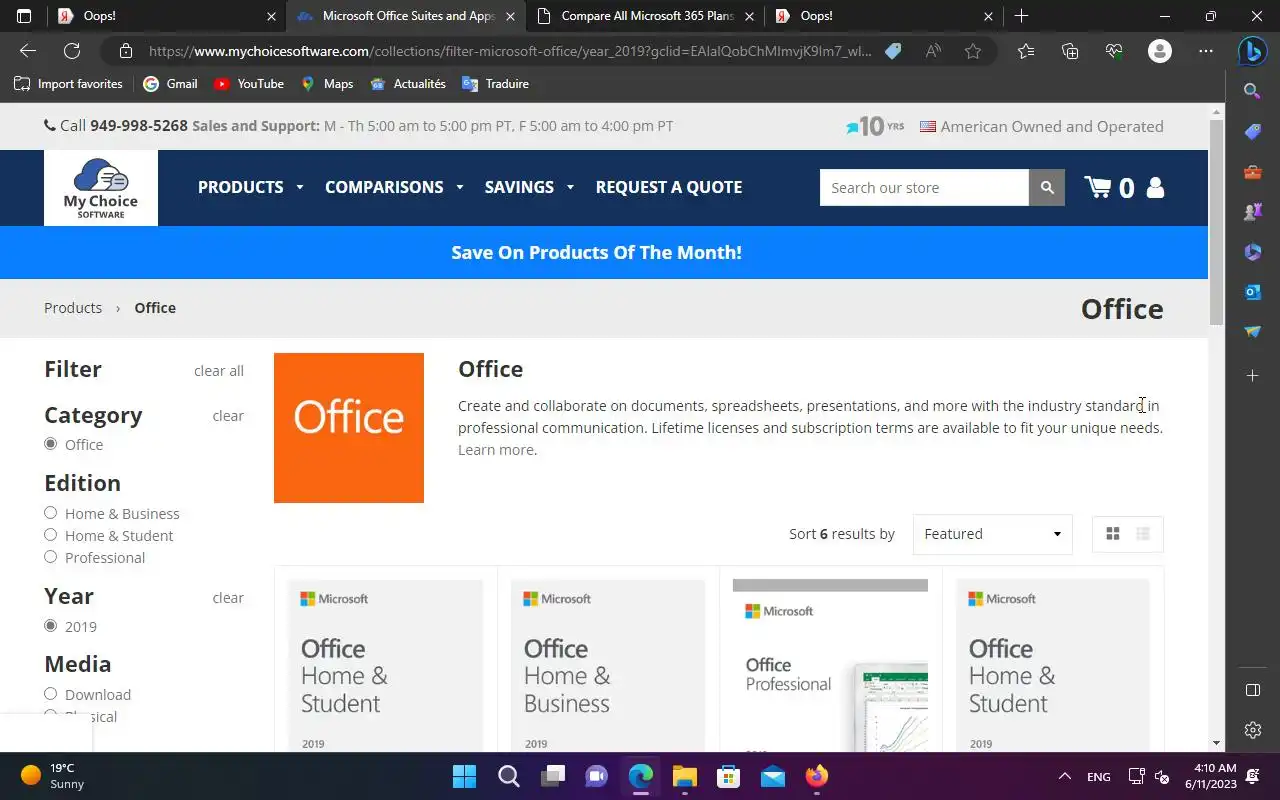Screen dimensions: 1280x800
Task: Click the sidebar Search magnifier icon
Action: (1253, 91)
